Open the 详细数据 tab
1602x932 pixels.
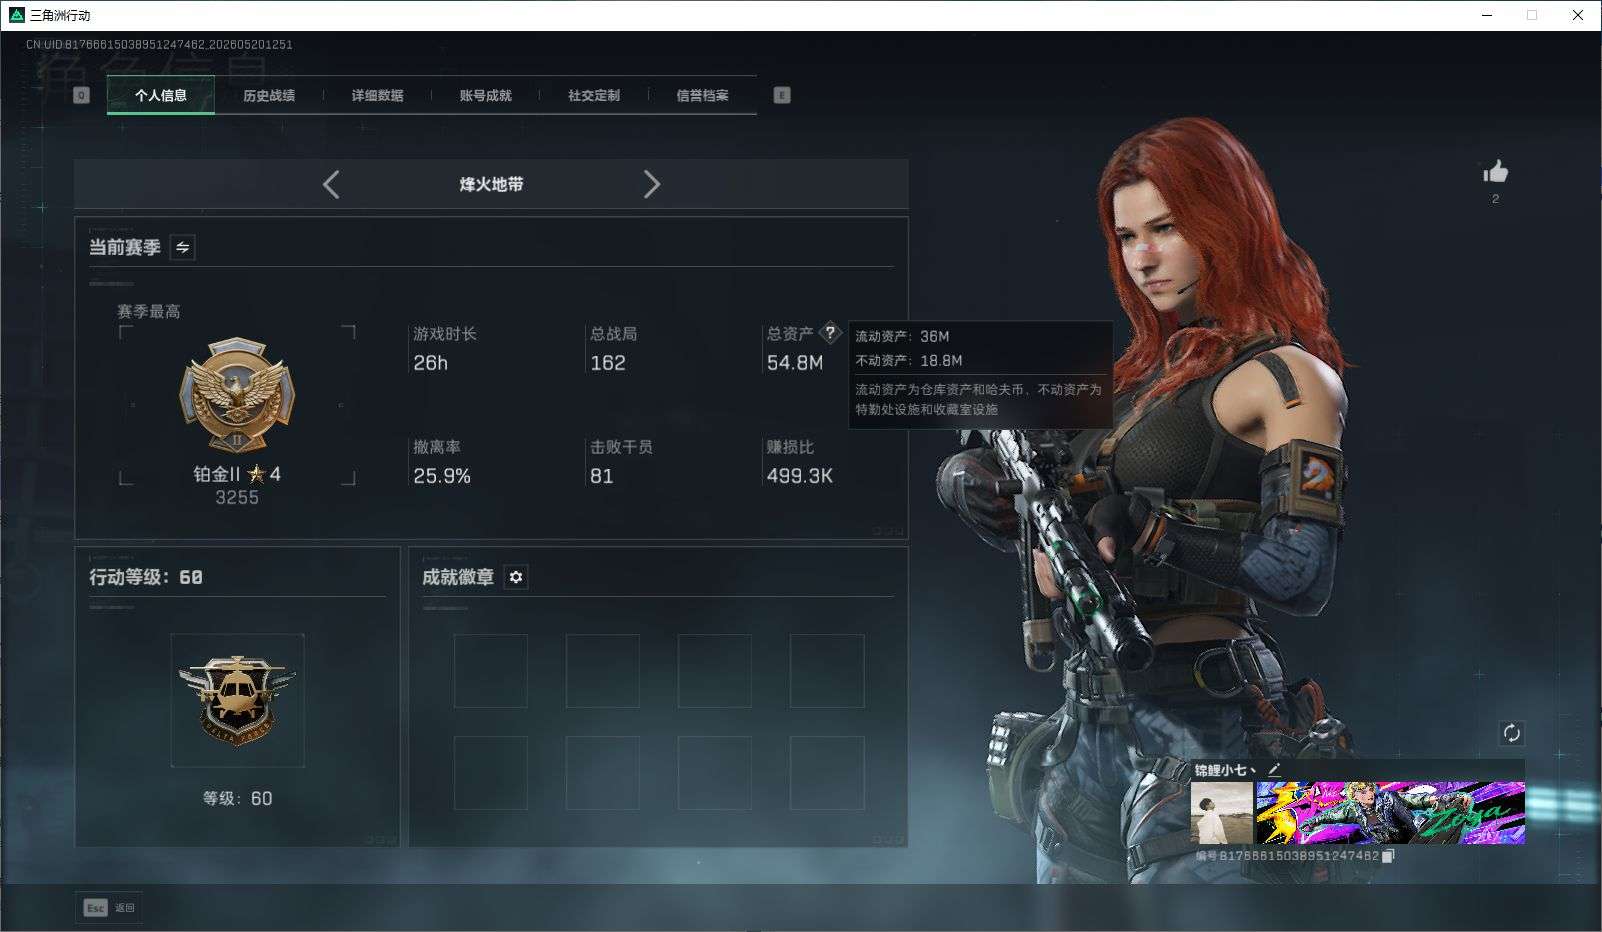coord(377,95)
